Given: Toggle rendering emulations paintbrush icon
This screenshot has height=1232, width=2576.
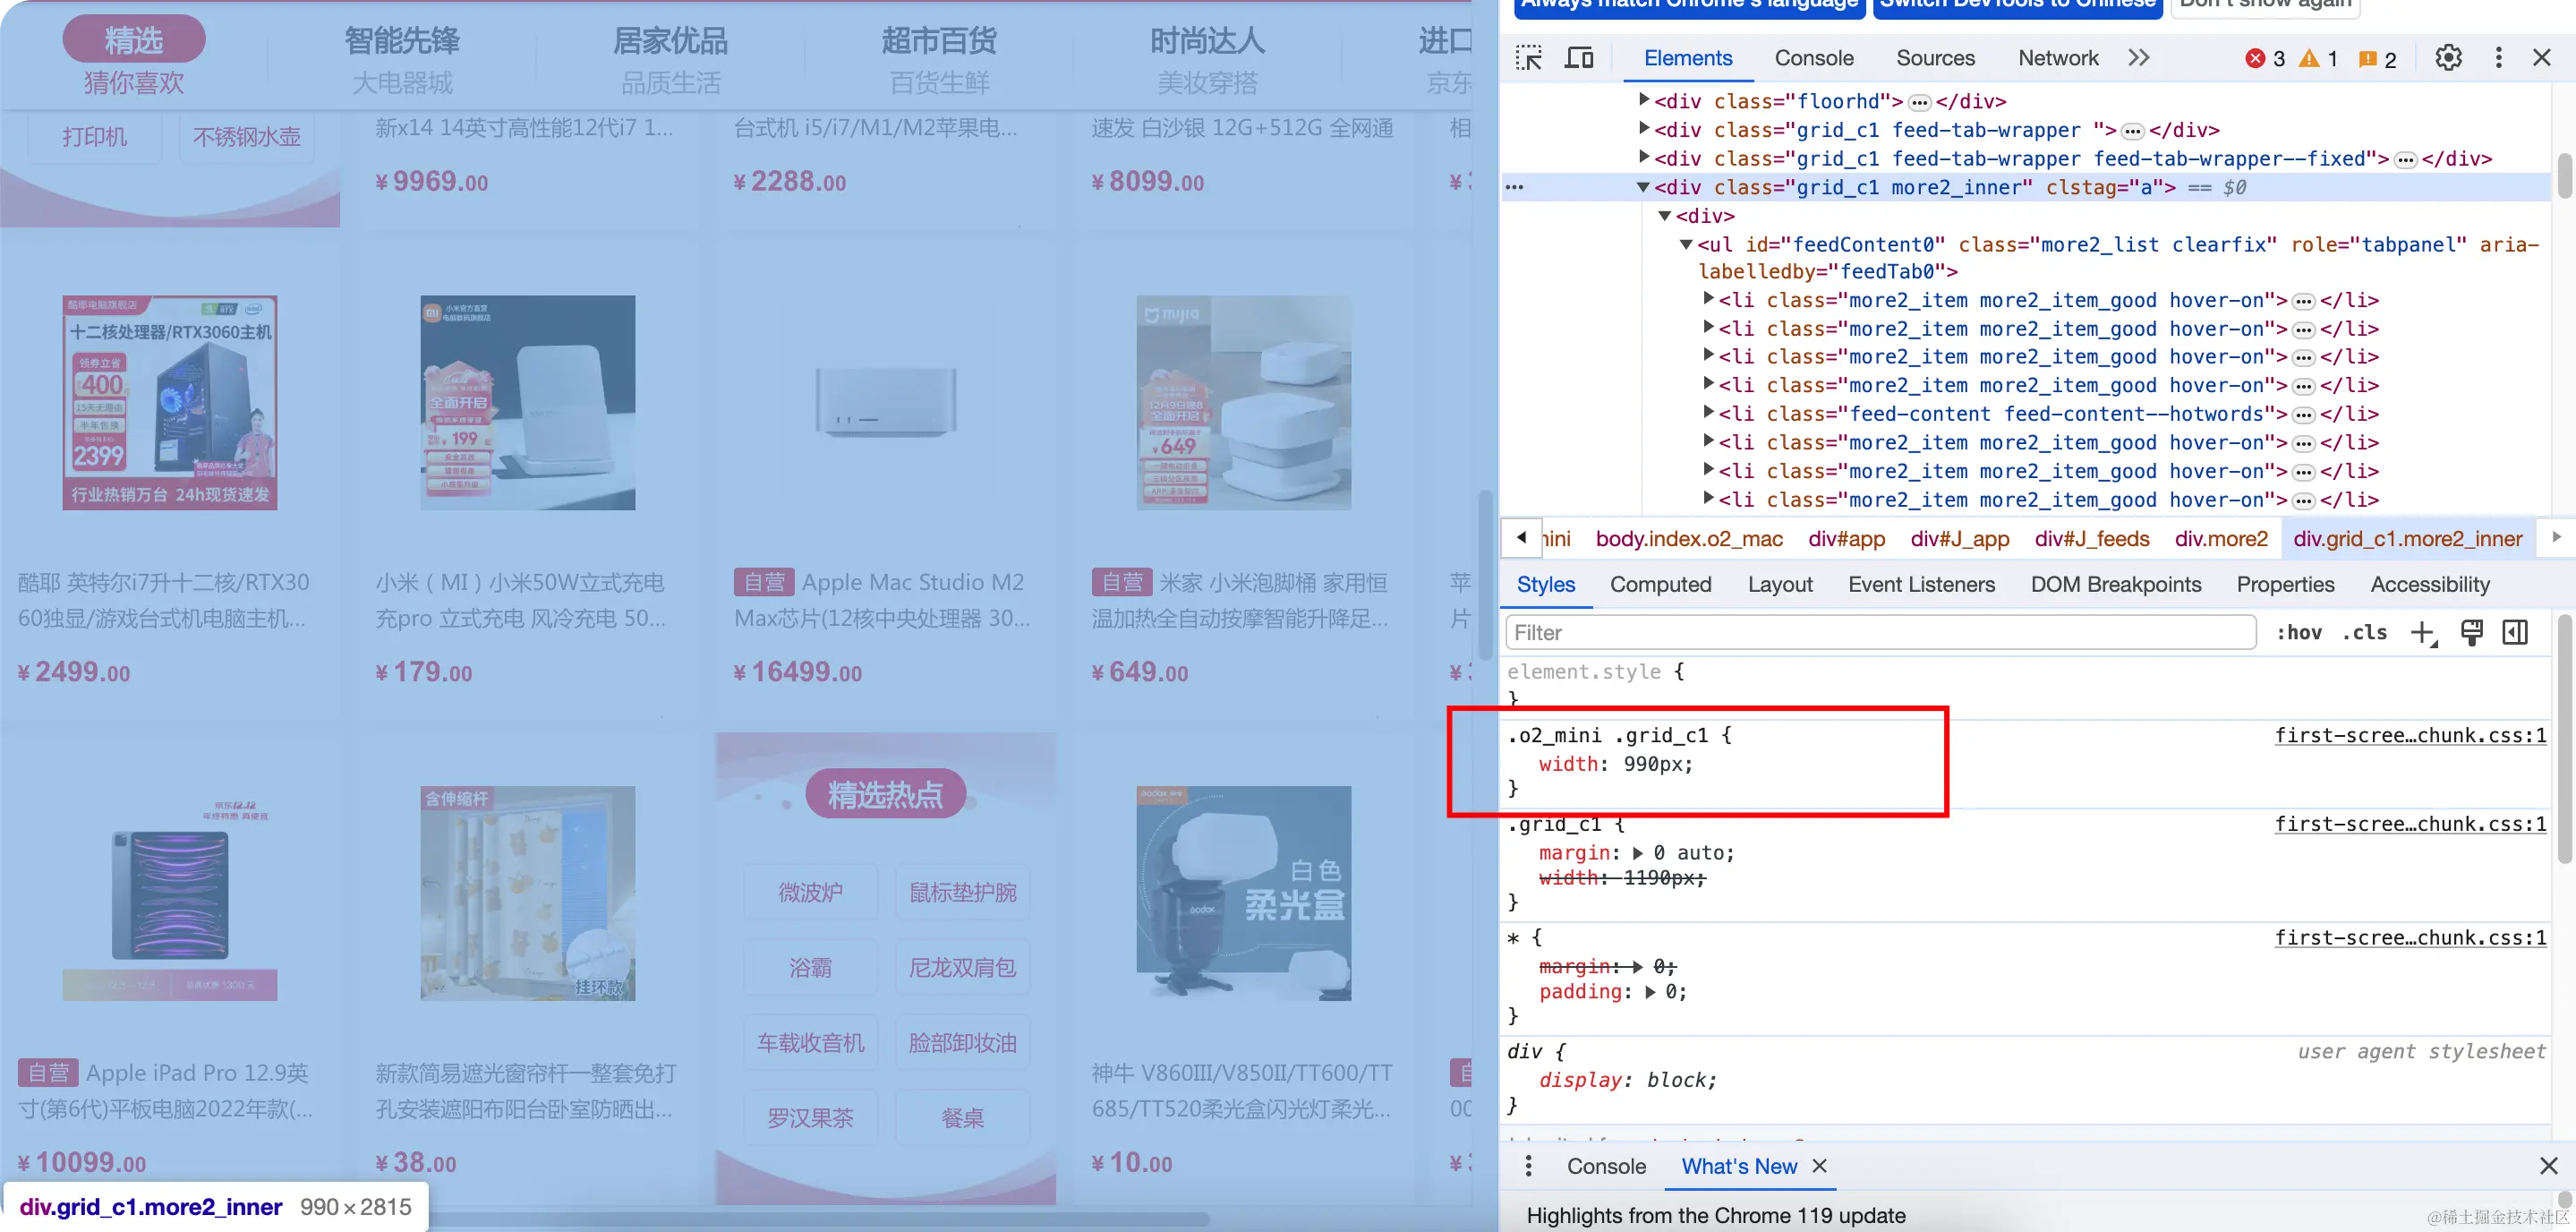Looking at the screenshot, I should click(2471, 633).
